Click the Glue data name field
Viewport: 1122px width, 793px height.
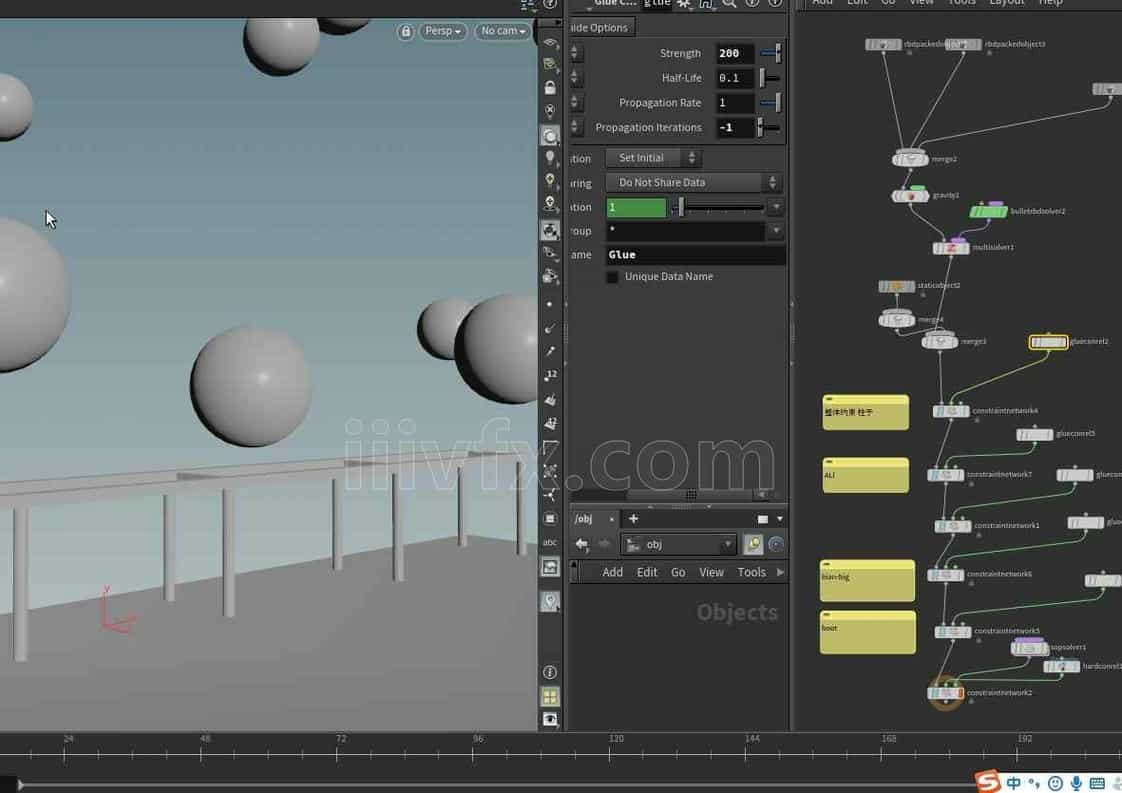[x=695, y=255]
